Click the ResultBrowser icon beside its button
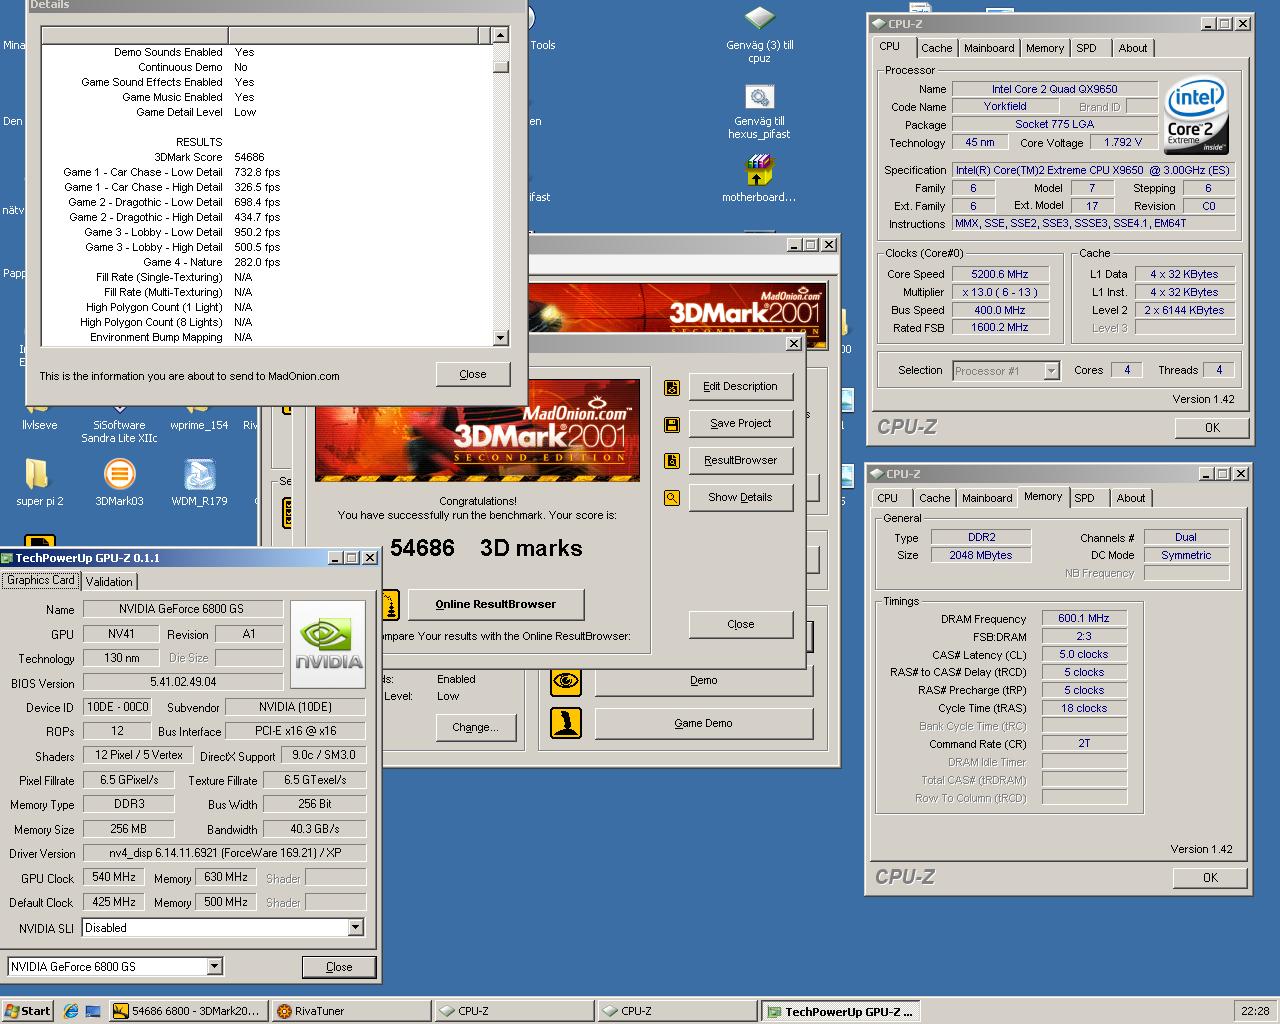The width and height of the screenshot is (1280, 1024). coord(672,461)
